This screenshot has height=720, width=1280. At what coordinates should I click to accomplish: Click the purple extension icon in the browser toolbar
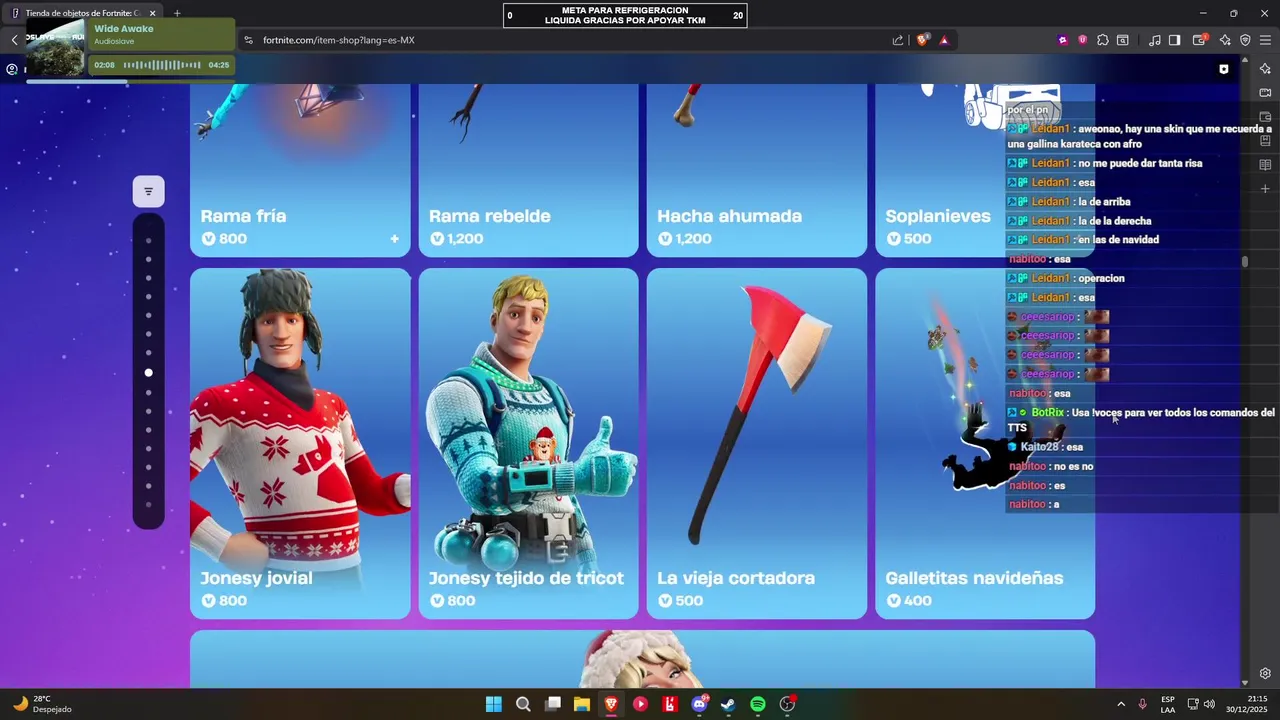coord(1062,40)
